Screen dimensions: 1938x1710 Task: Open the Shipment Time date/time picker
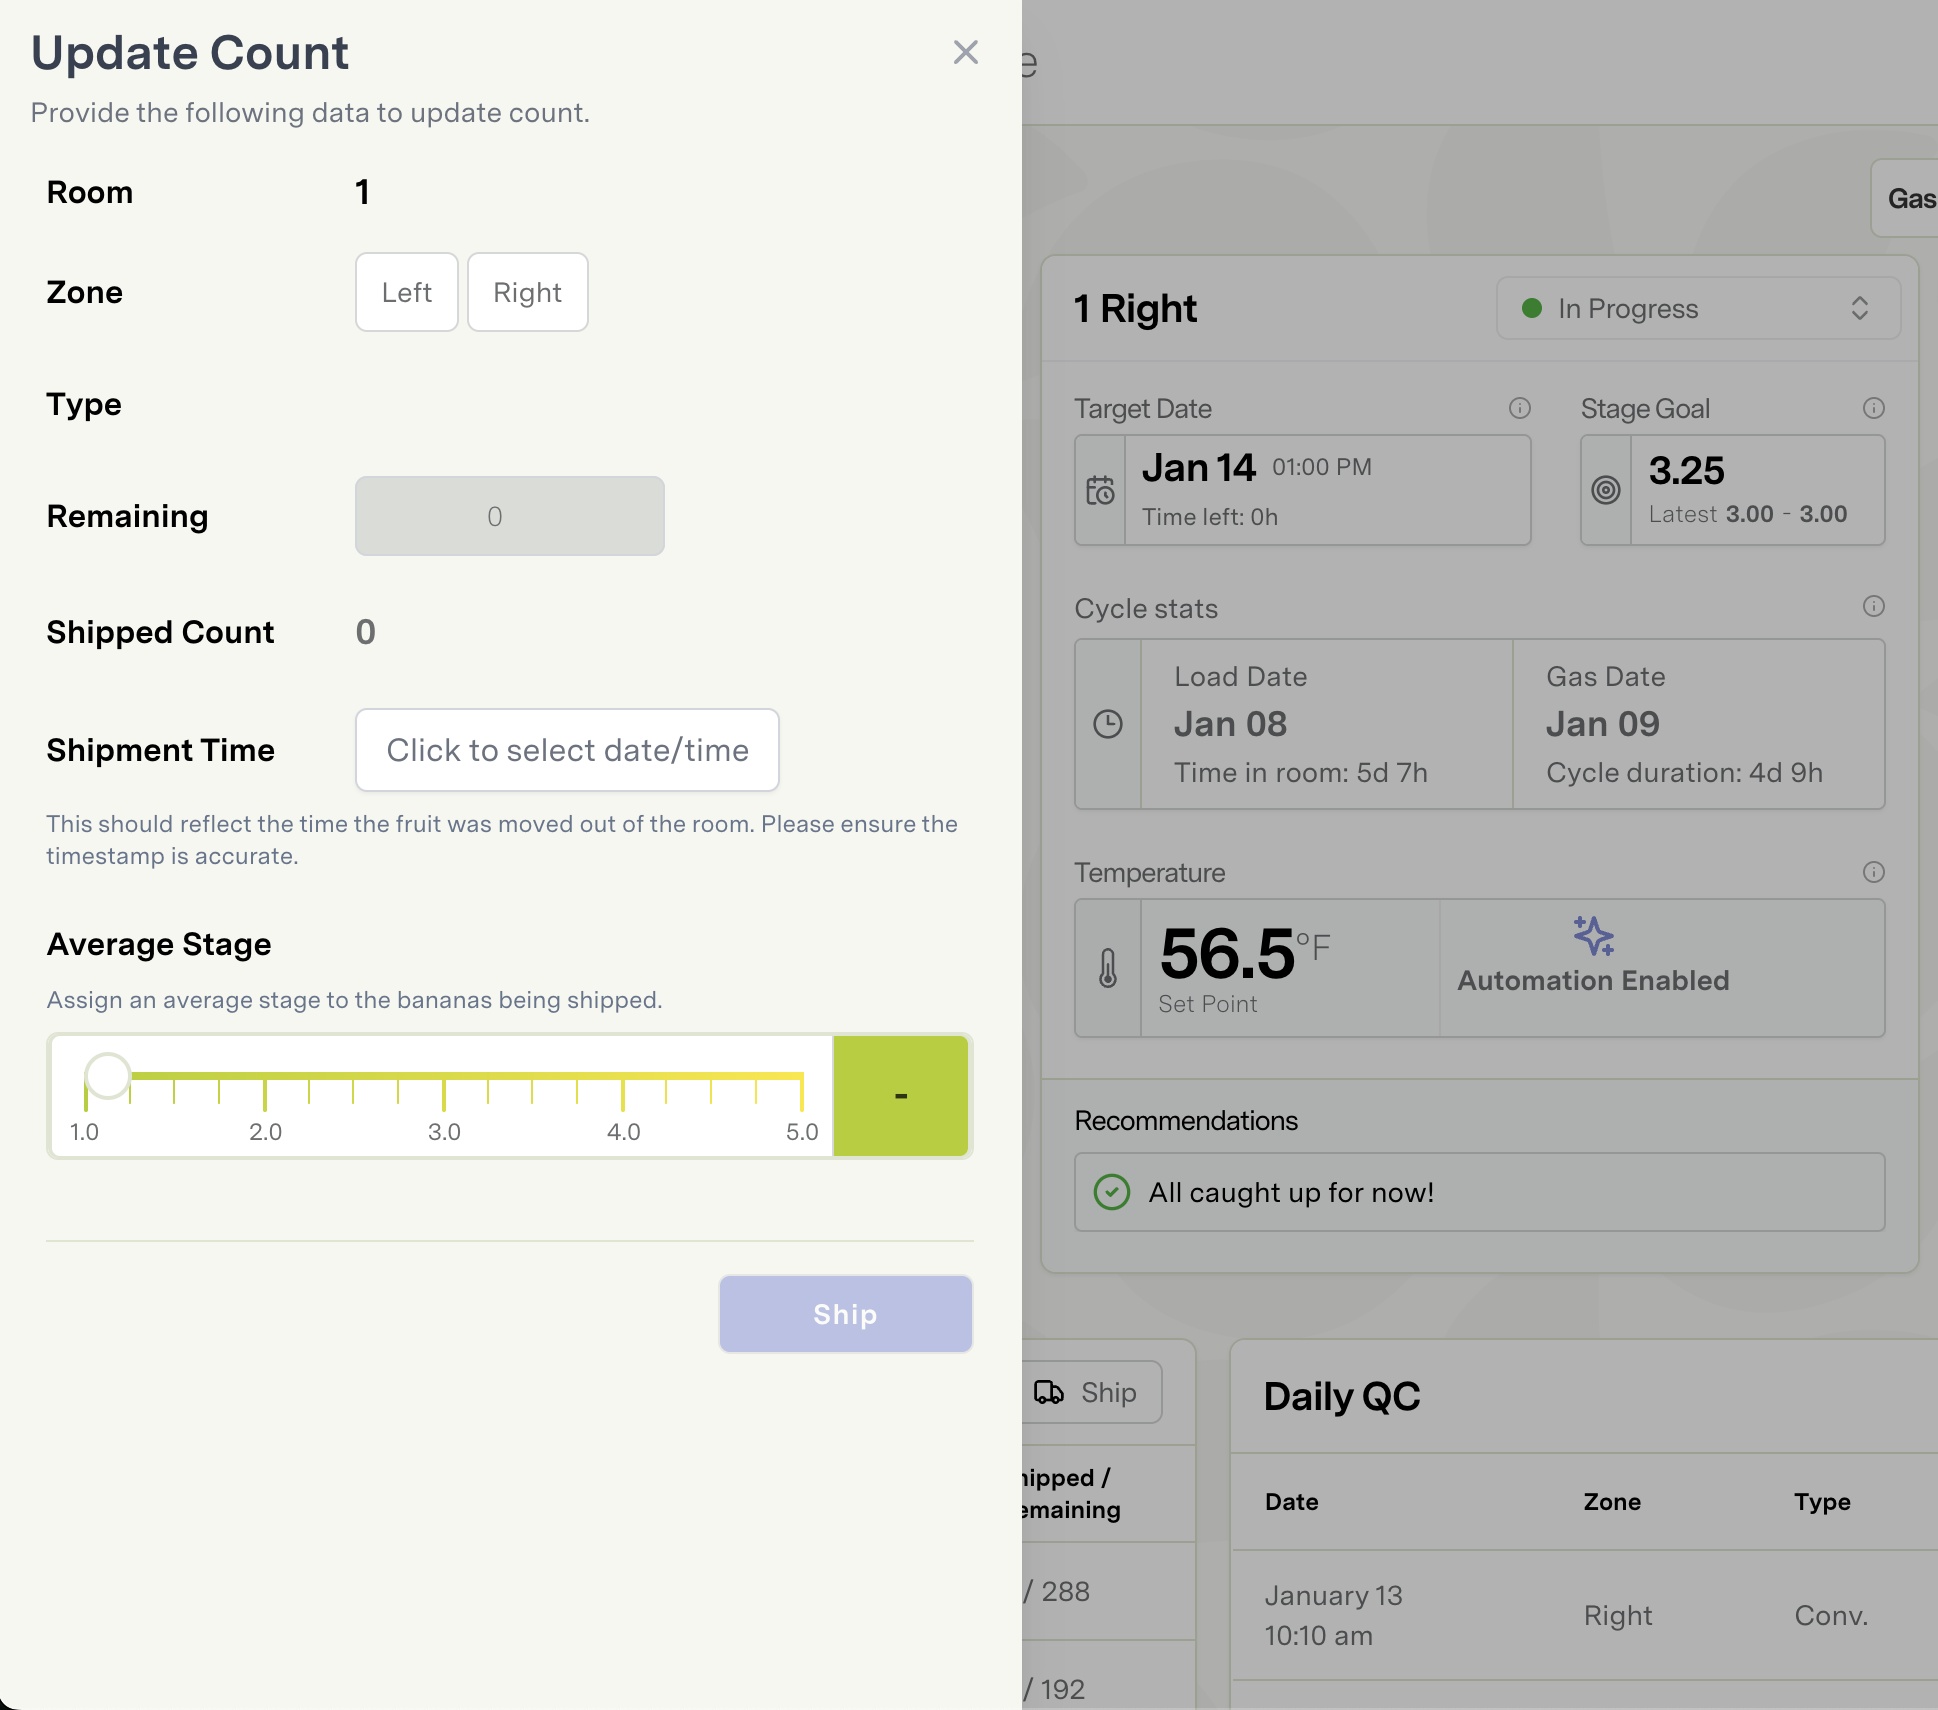click(567, 750)
